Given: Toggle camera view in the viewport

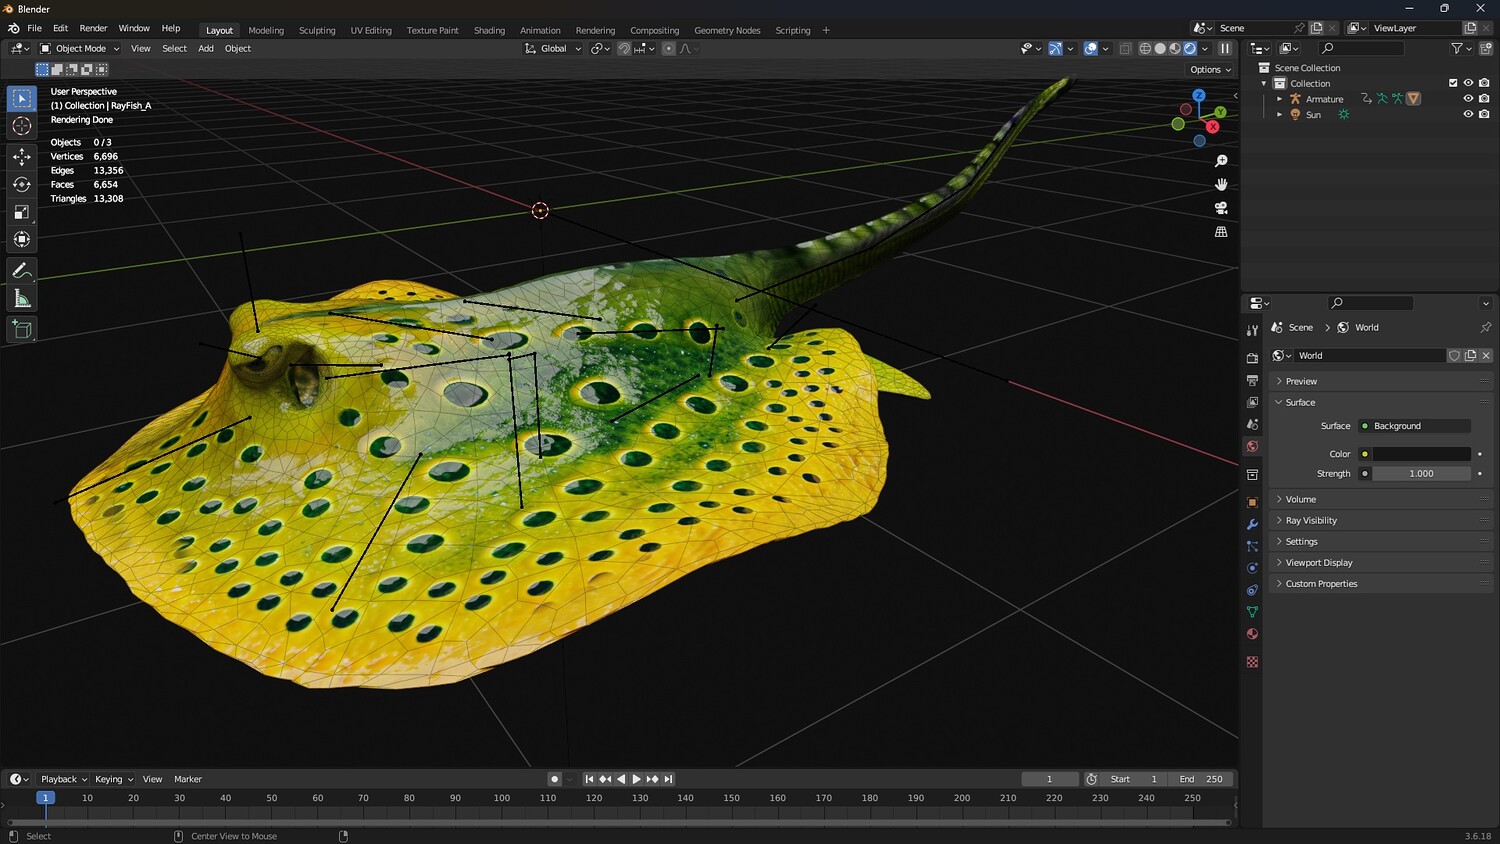Looking at the screenshot, I should (1221, 208).
